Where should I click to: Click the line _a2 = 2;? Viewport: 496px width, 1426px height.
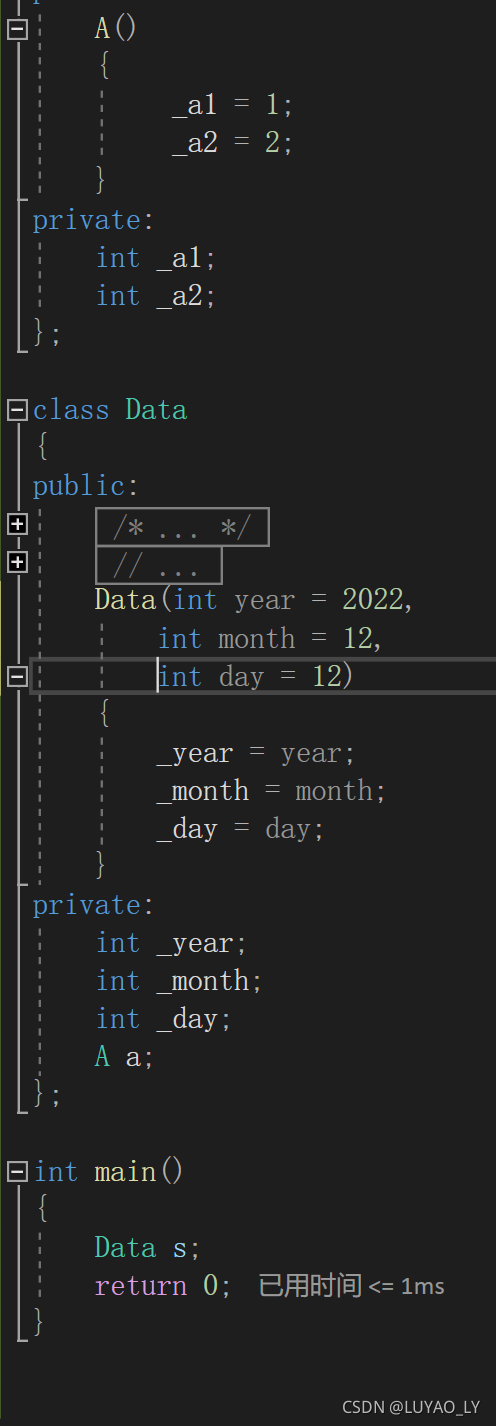tap(232, 143)
